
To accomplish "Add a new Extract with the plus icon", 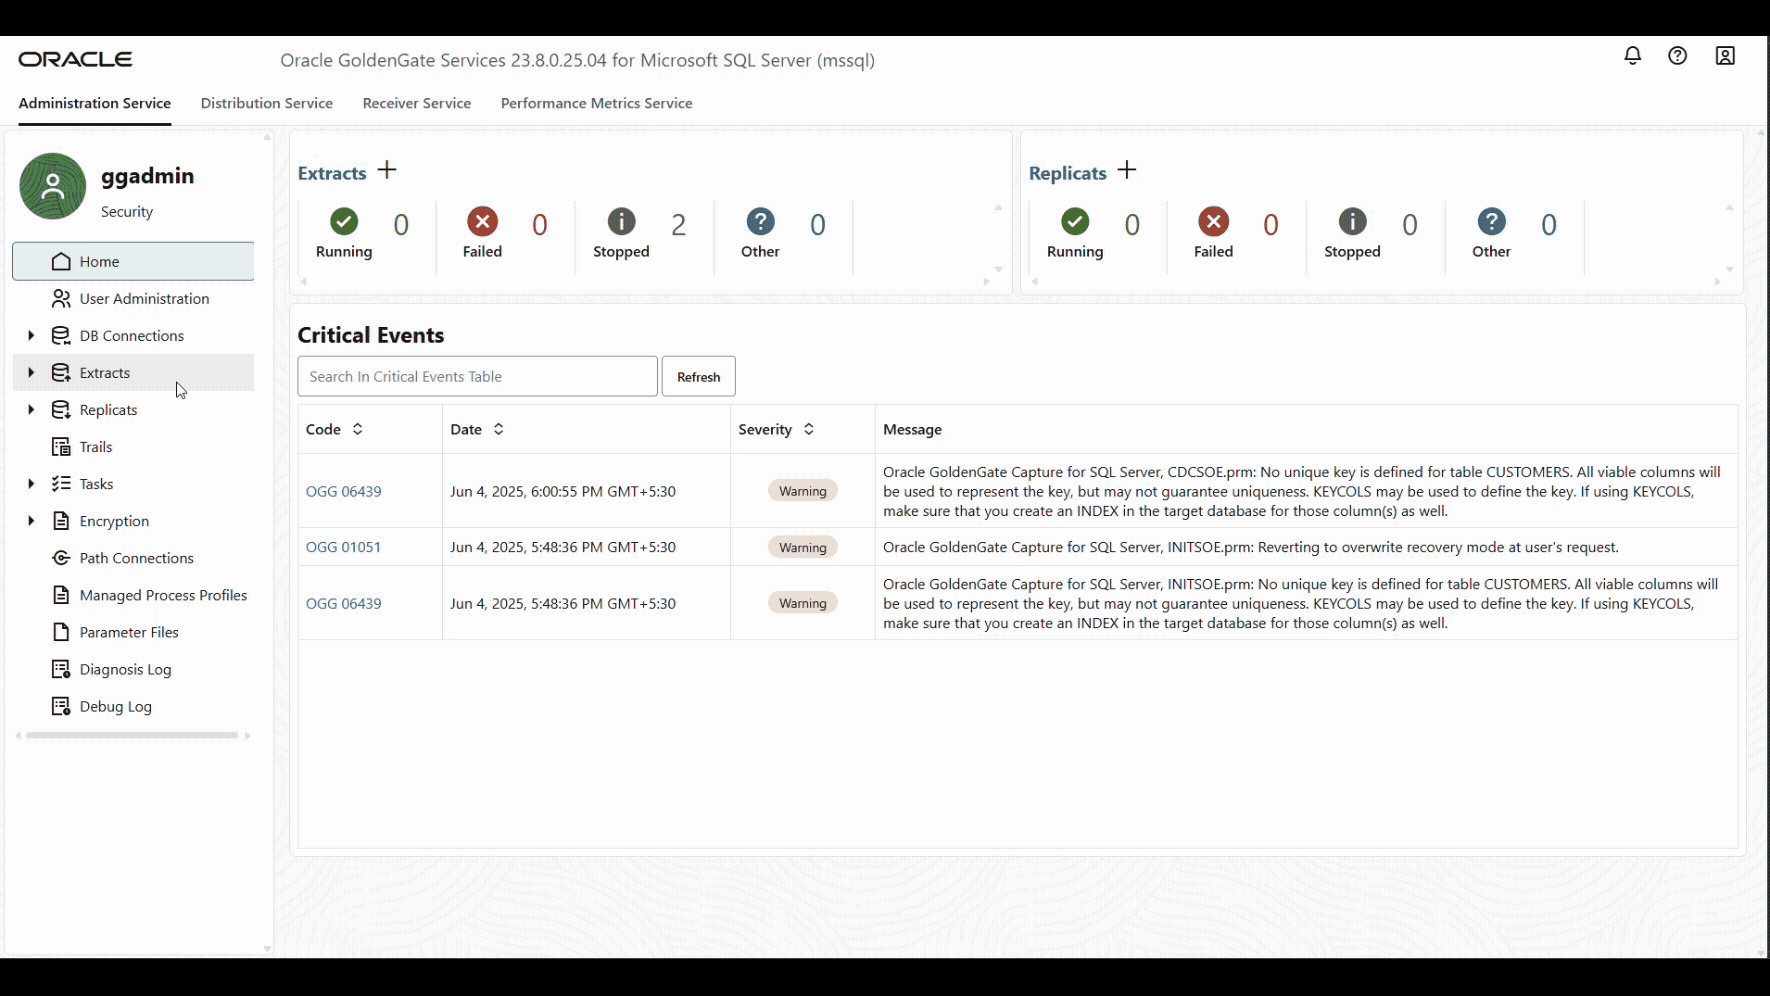I will 387,170.
